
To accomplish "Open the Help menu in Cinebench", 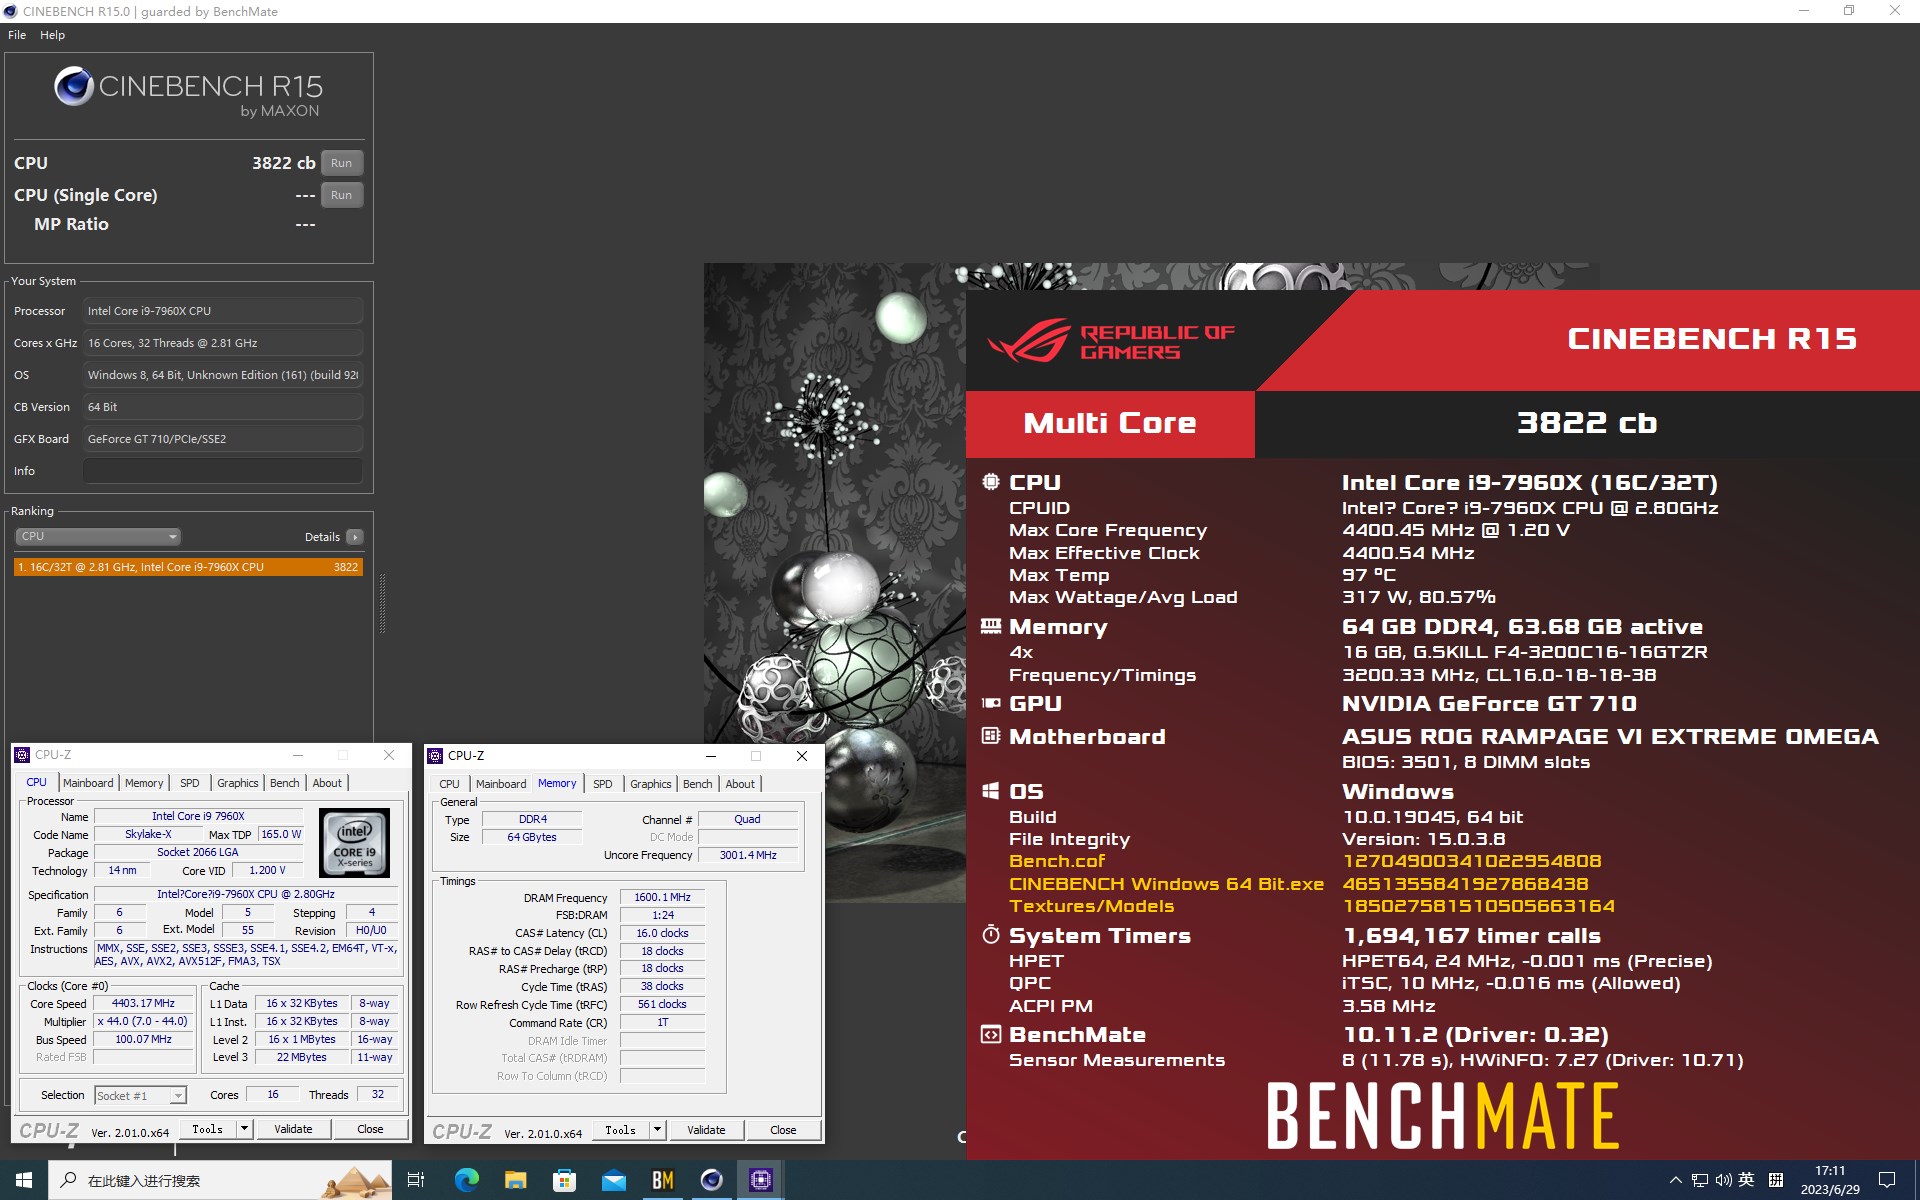I will click(52, 35).
